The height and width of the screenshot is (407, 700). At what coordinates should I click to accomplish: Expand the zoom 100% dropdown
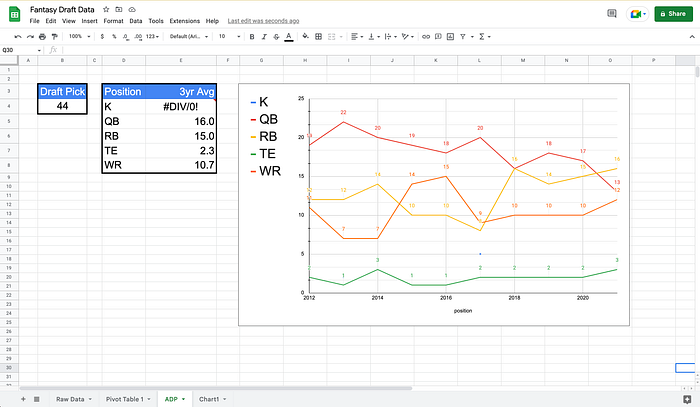point(79,37)
